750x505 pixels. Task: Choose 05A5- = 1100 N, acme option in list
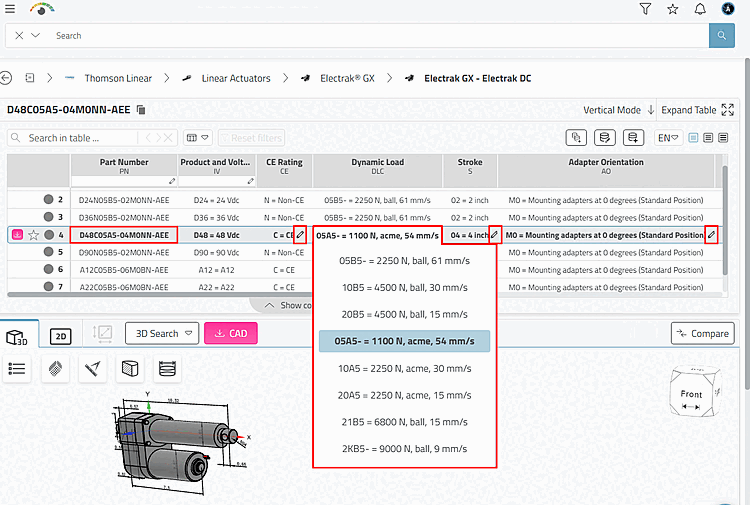[x=404, y=341]
